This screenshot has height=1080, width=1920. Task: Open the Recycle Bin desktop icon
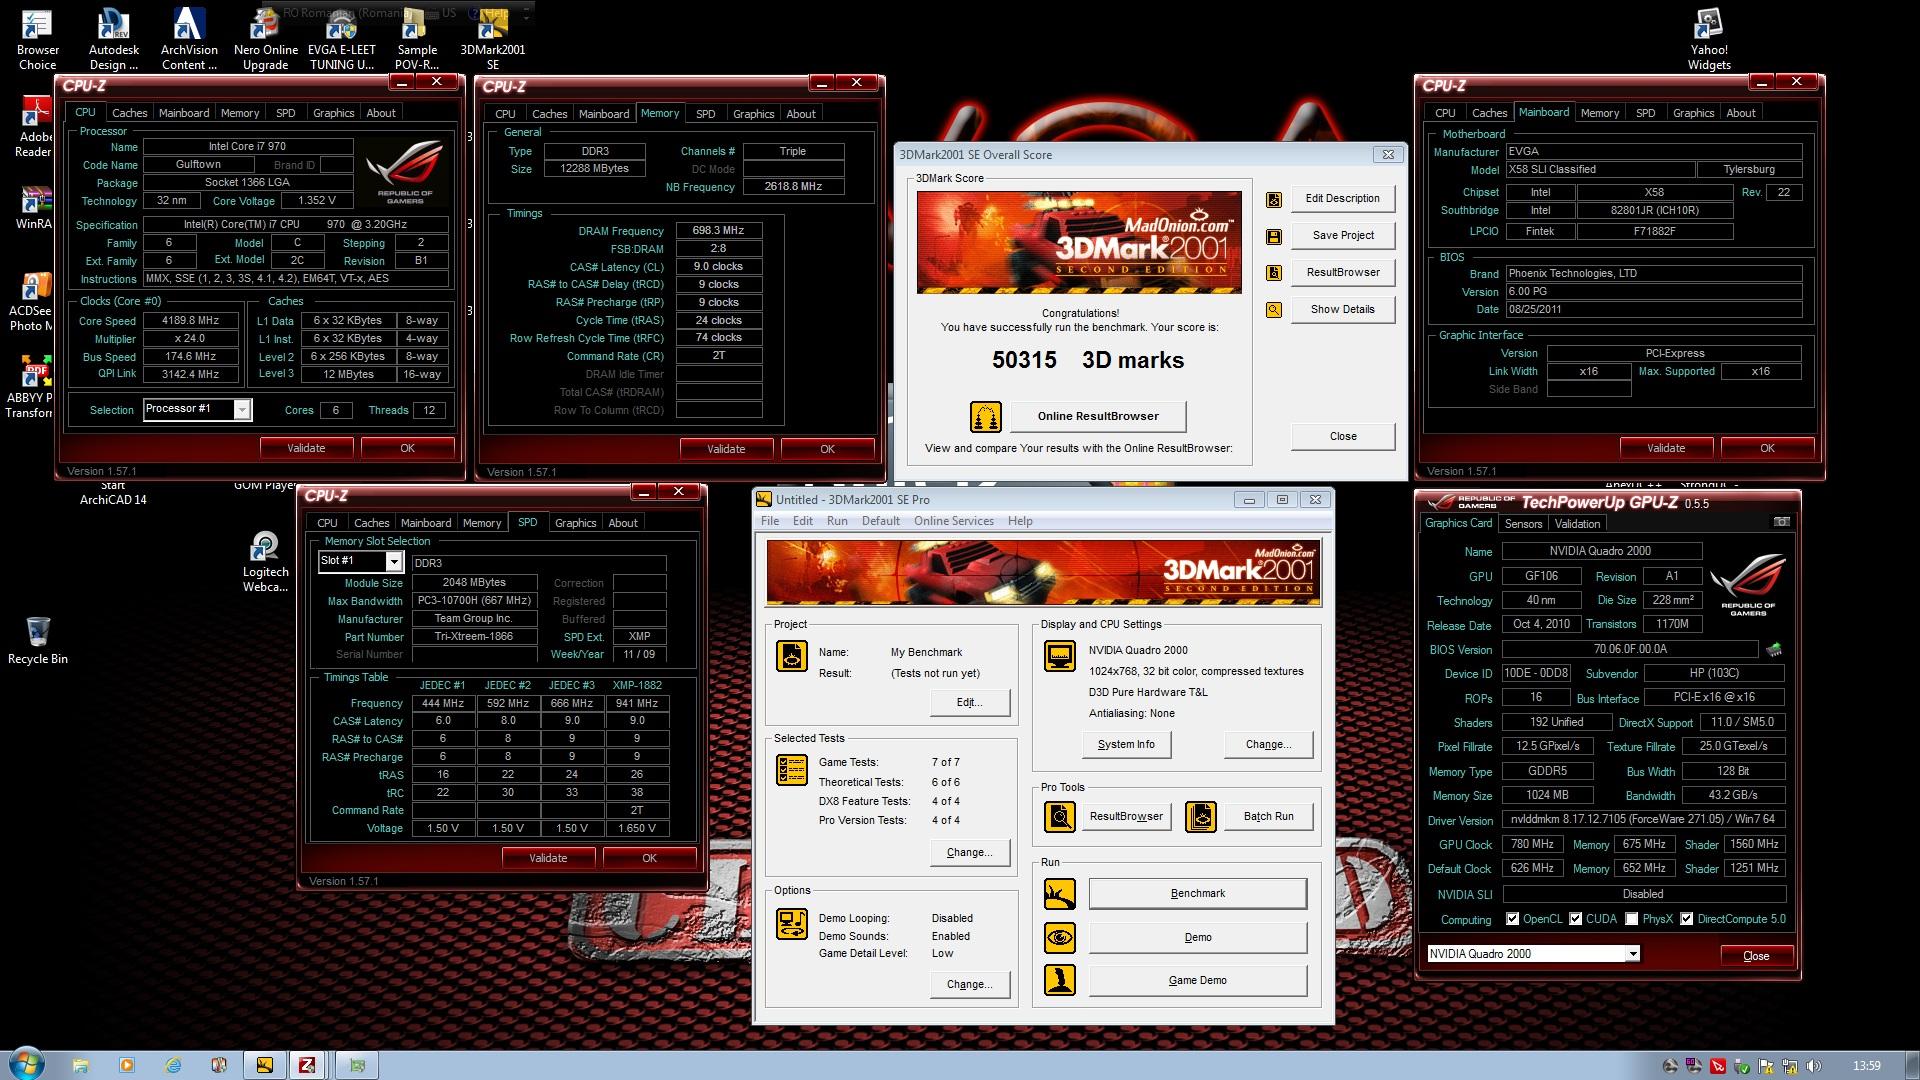click(x=38, y=640)
